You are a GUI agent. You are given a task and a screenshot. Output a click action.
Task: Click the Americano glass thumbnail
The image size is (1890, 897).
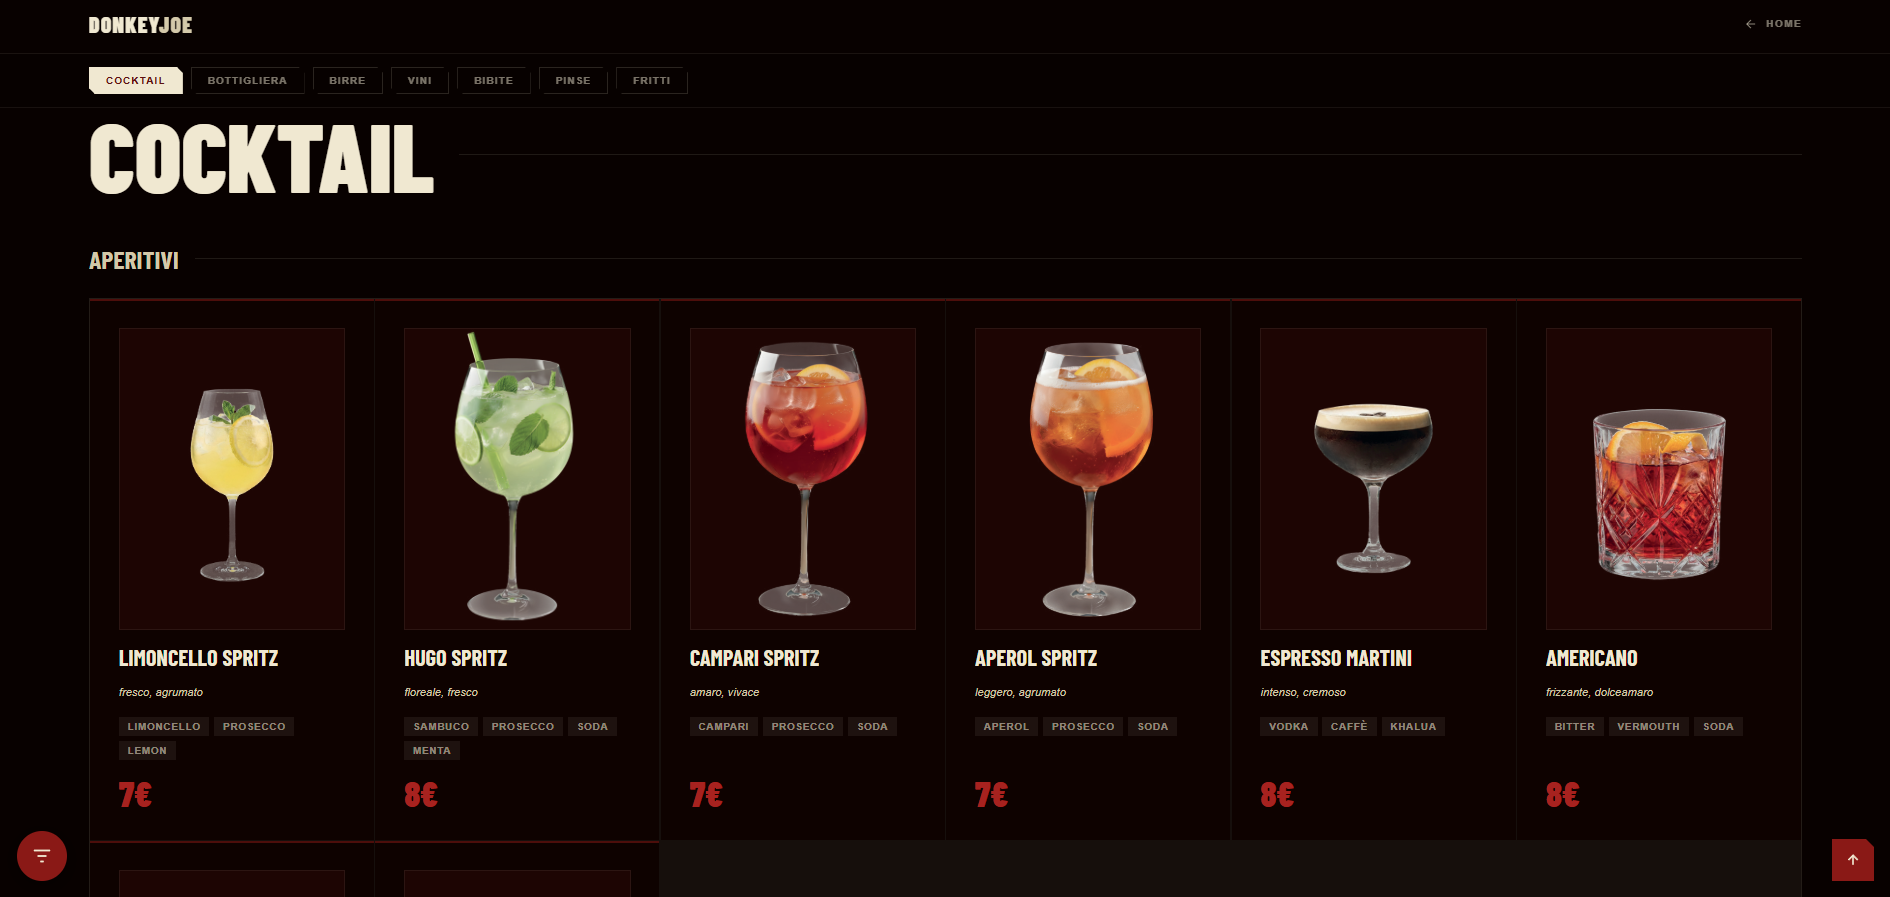point(1659,479)
